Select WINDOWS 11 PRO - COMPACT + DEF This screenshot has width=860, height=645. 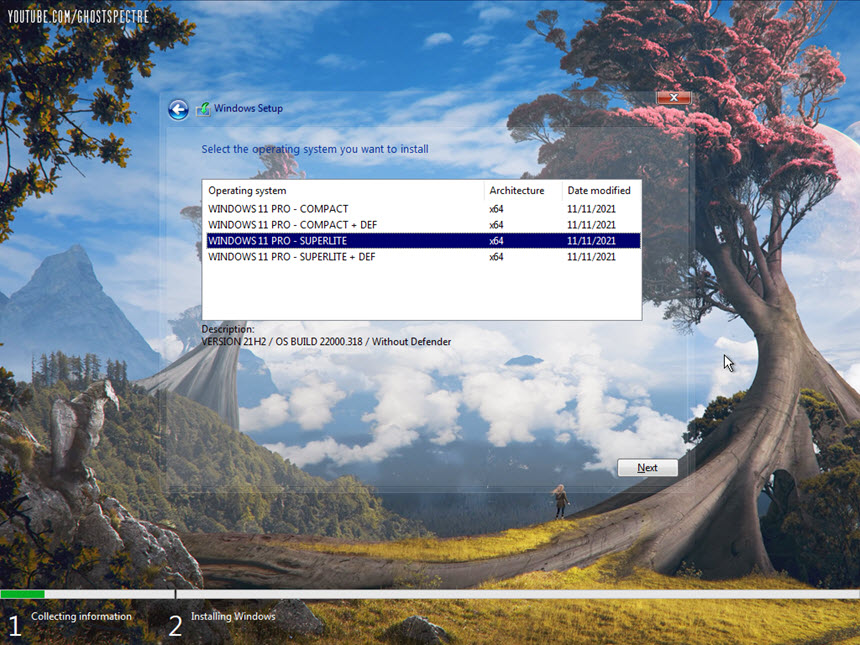click(423, 225)
